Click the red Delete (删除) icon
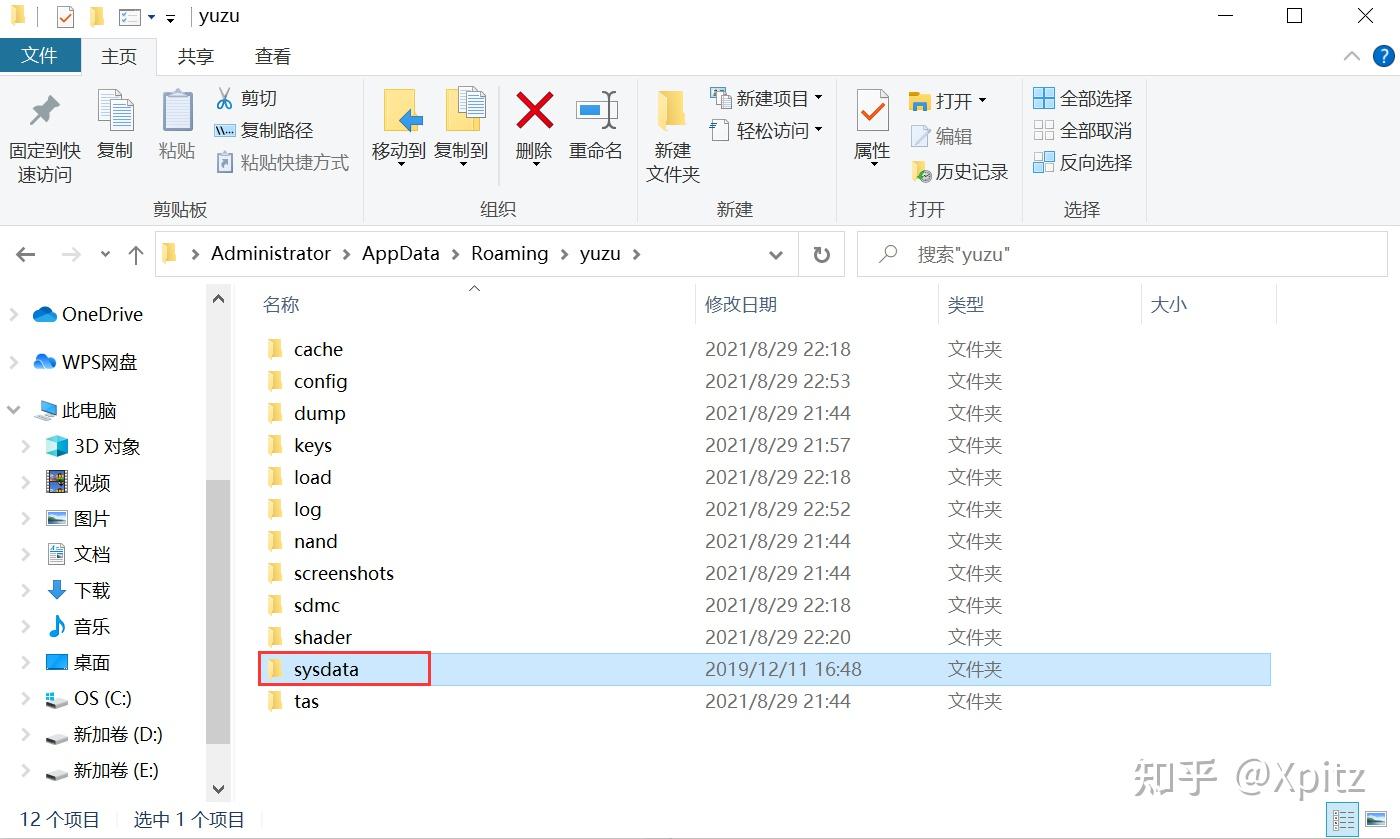1400x839 pixels. (x=534, y=110)
